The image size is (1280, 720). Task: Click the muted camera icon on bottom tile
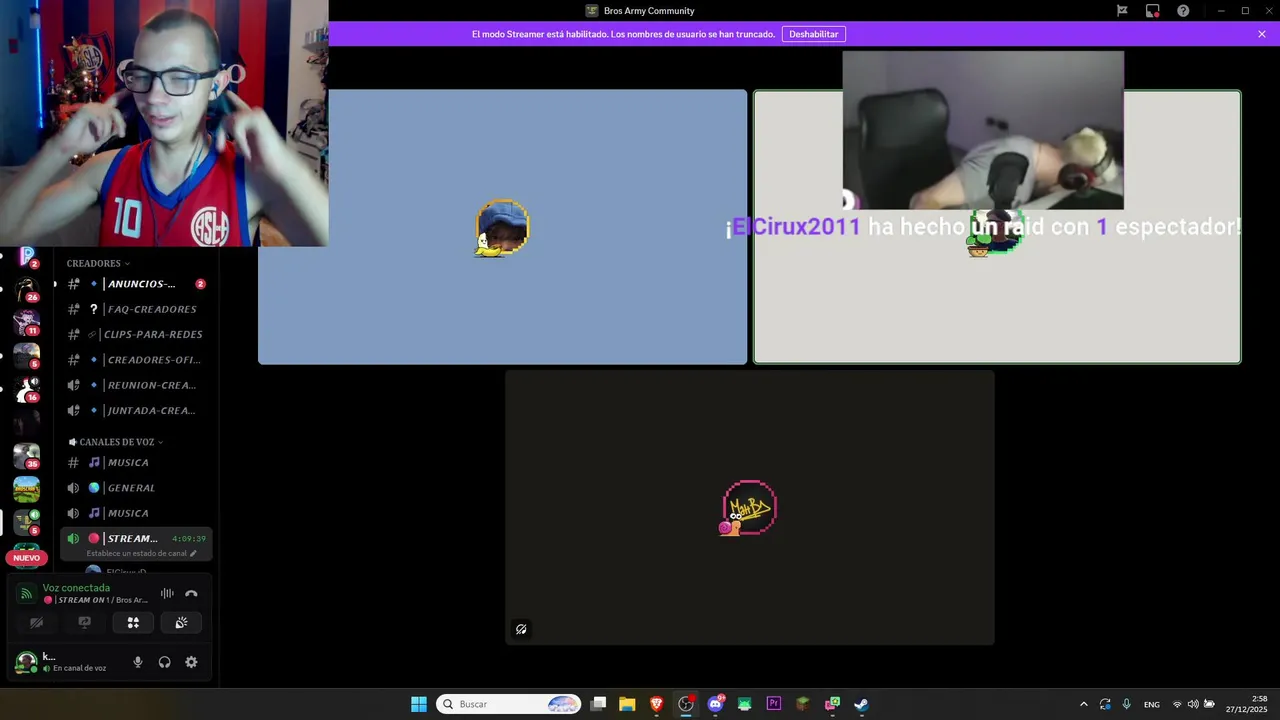521,629
